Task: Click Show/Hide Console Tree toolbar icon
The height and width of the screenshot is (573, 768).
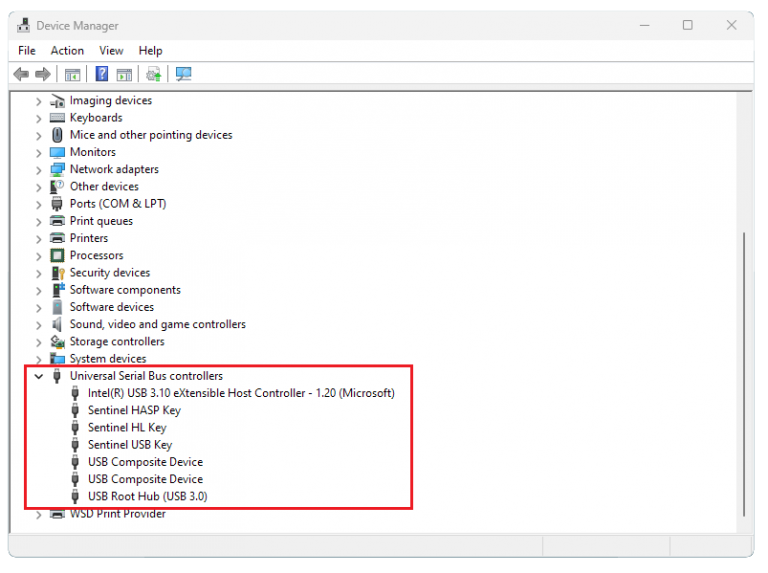Action: [72, 75]
